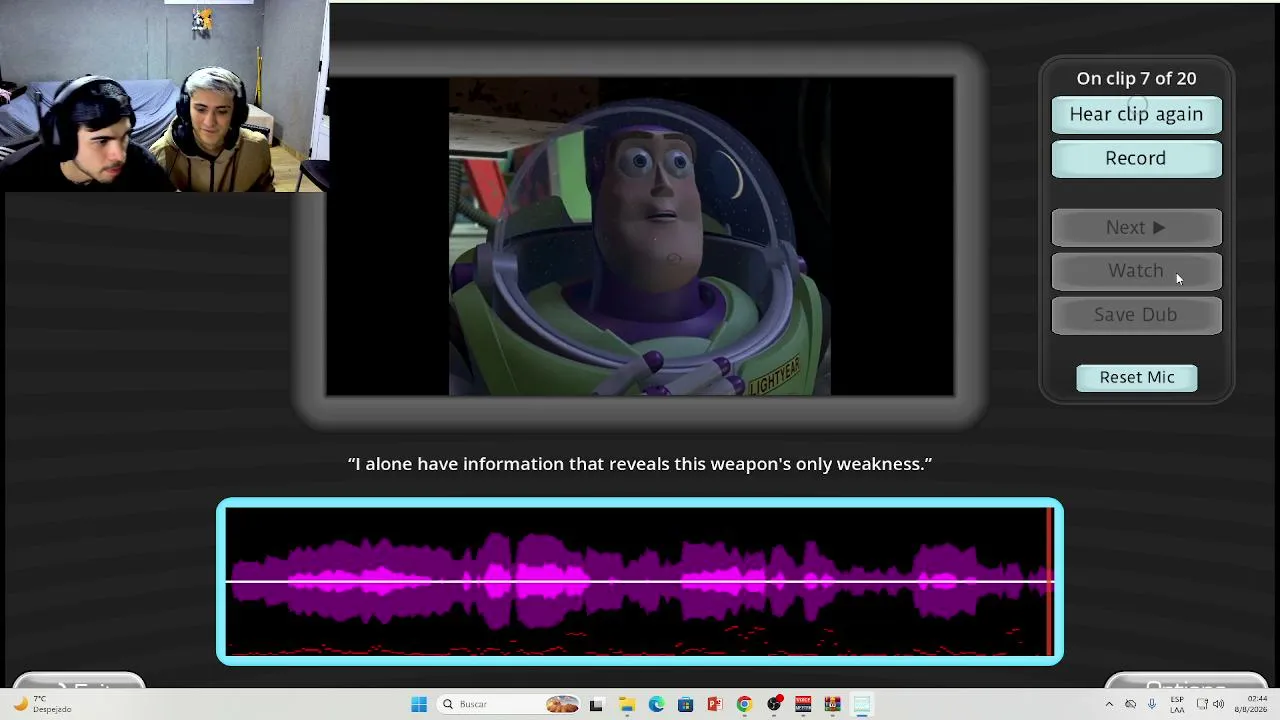Open File Explorer from the taskbar
Viewport: 1280px width, 720px height.
click(x=627, y=704)
